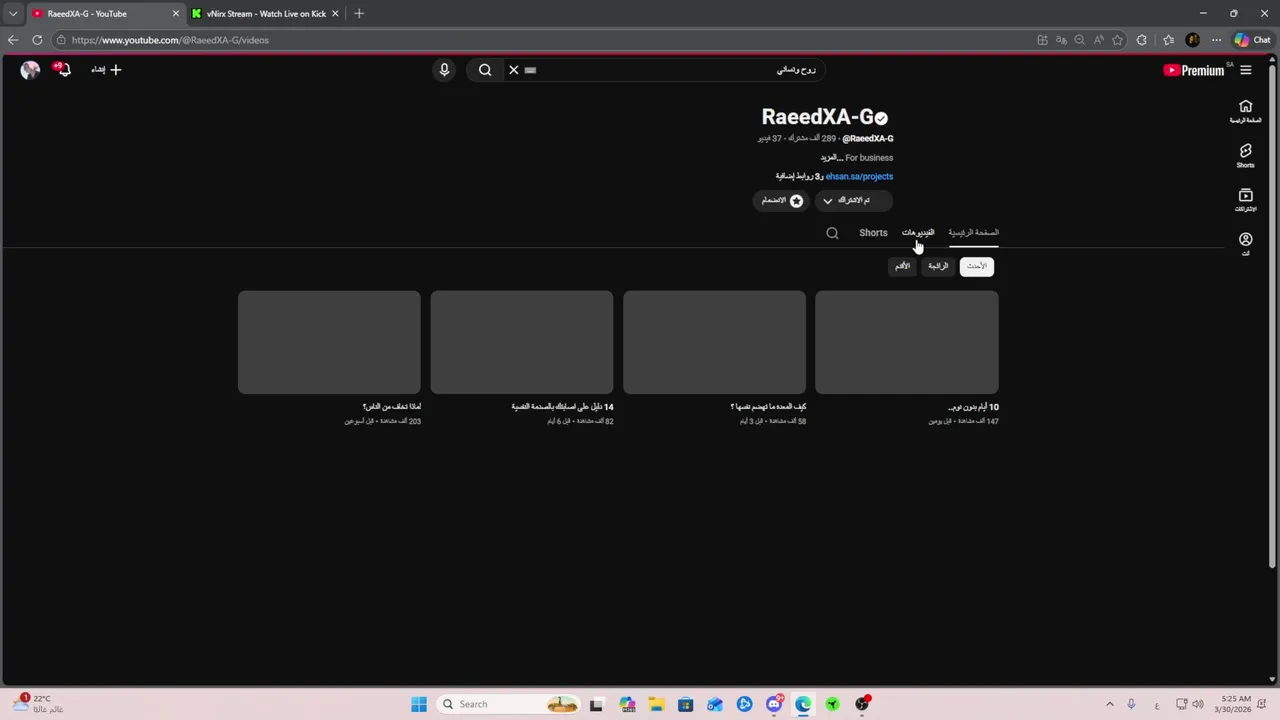The image size is (1280, 720).
Task: Open the ehsan.sa/projects link
Action: (859, 176)
